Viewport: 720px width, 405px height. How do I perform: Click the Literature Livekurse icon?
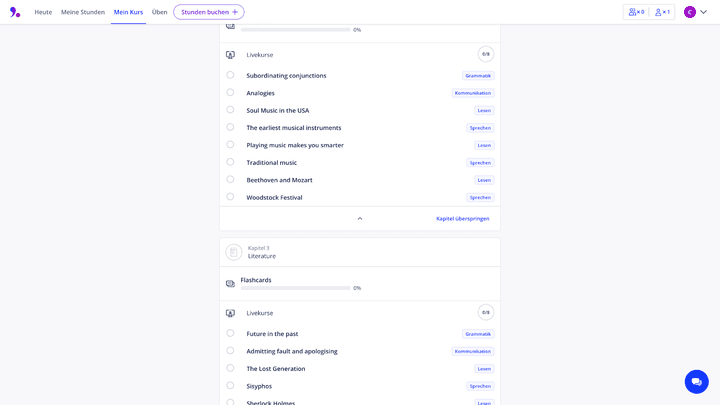(x=230, y=313)
